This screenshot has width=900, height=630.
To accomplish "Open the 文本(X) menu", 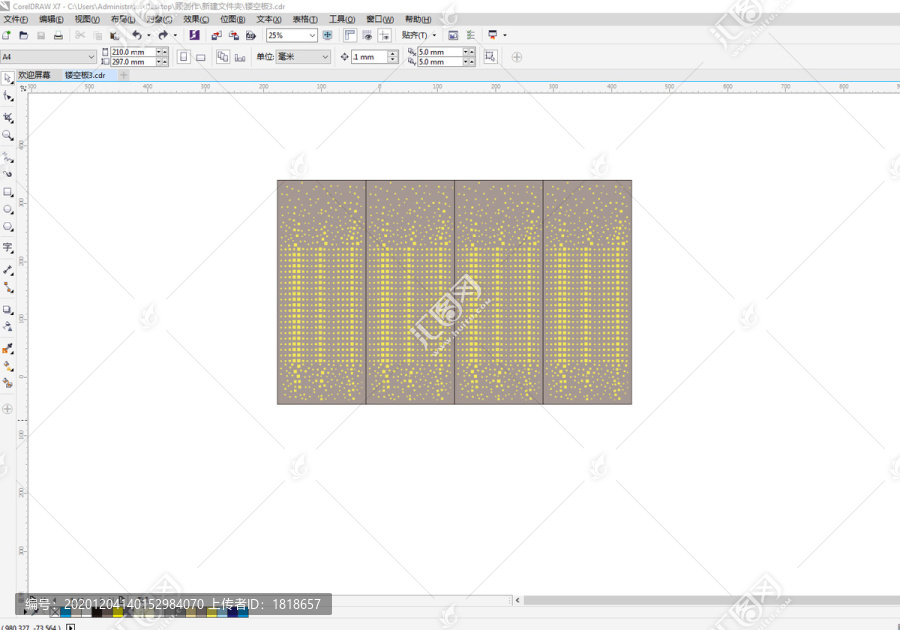I will pyautogui.click(x=269, y=19).
